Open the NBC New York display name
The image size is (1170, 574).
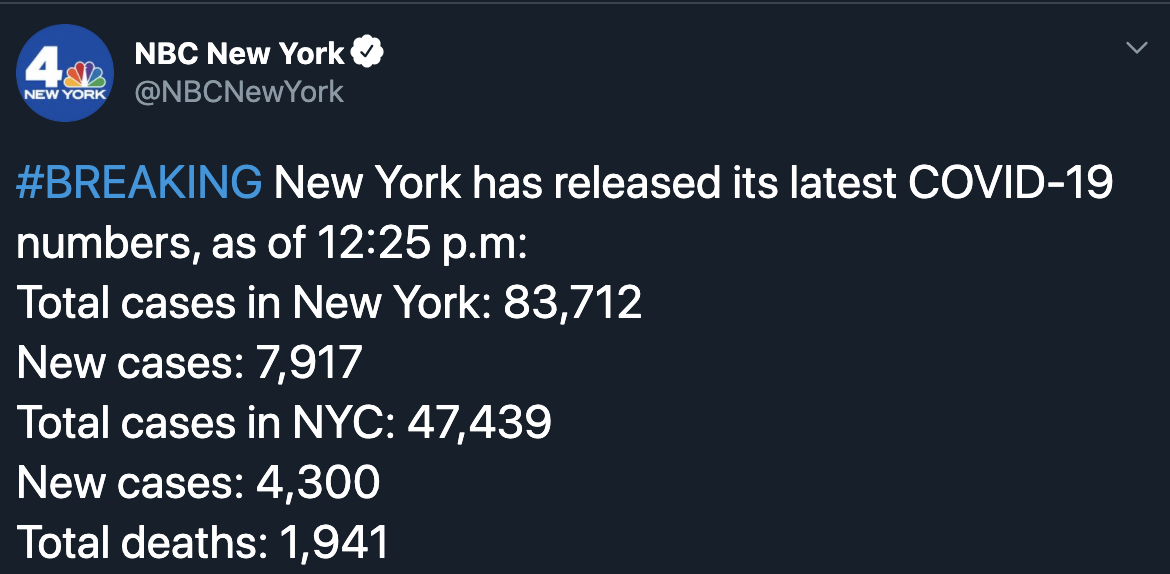click(x=240, y=54)
